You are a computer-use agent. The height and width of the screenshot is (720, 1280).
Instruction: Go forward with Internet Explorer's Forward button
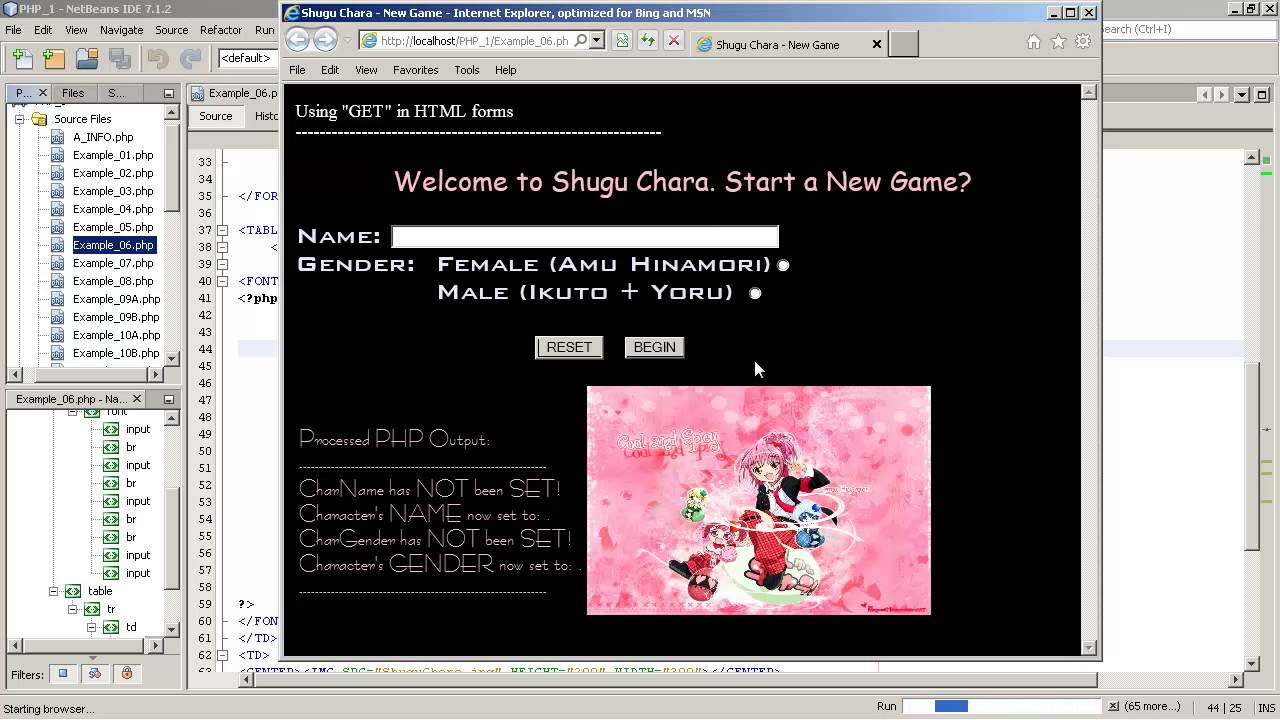(325, 40)
